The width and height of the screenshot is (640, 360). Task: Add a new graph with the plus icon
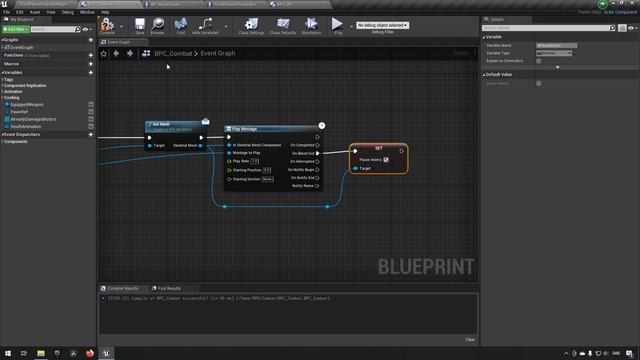[x=91, y=40]
